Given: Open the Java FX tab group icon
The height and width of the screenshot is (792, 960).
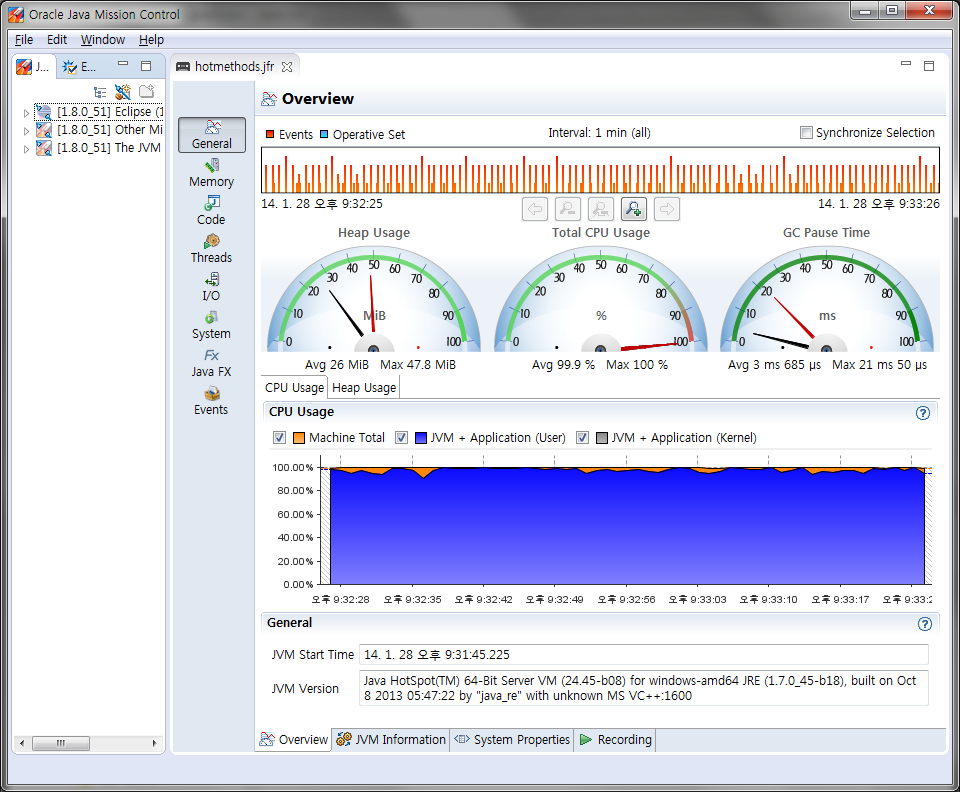Looking at the screenshot, I should coord(211,364).
